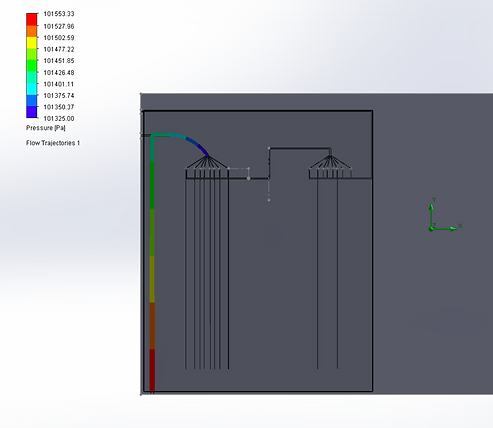Click the 101401.11 legend value
Screen dimensions: 493x428
59,84
